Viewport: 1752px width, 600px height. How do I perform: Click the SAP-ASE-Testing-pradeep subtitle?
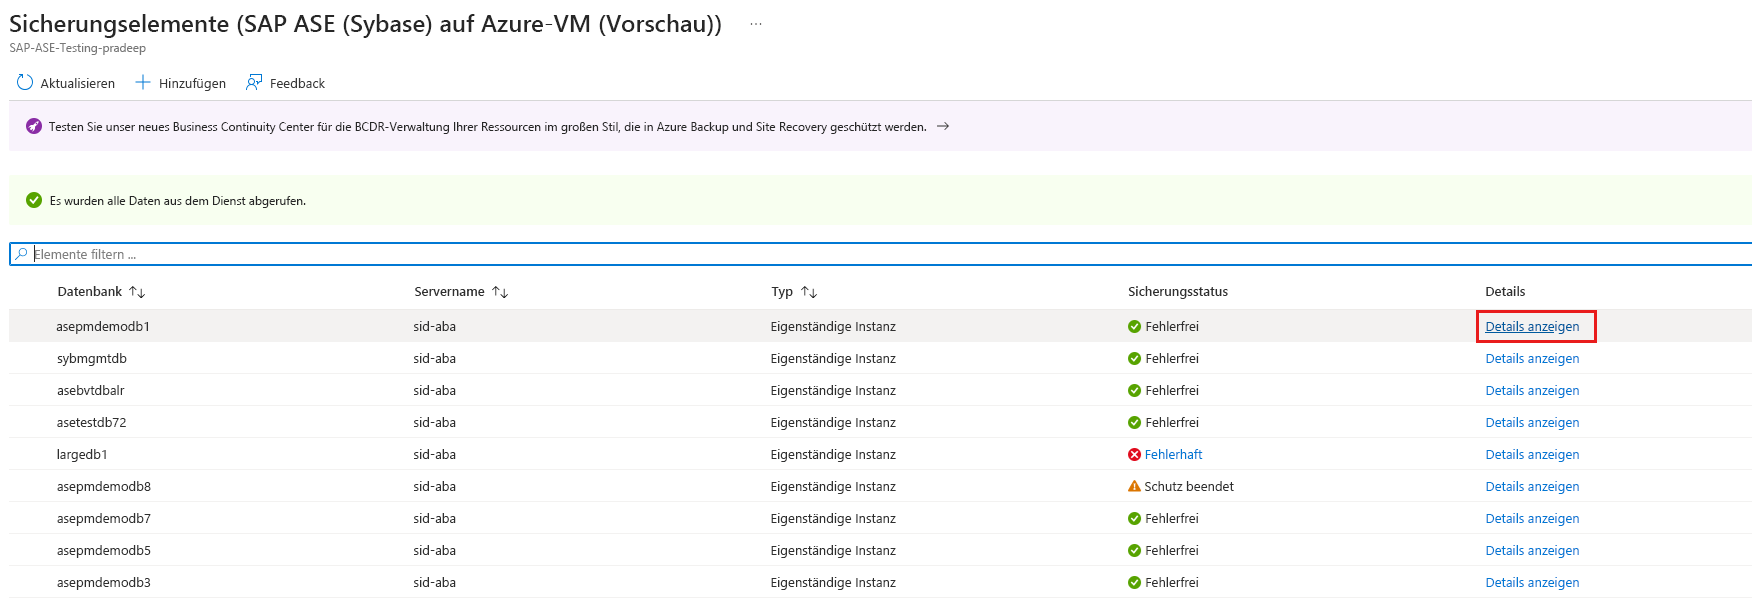(x=77, y=48)
